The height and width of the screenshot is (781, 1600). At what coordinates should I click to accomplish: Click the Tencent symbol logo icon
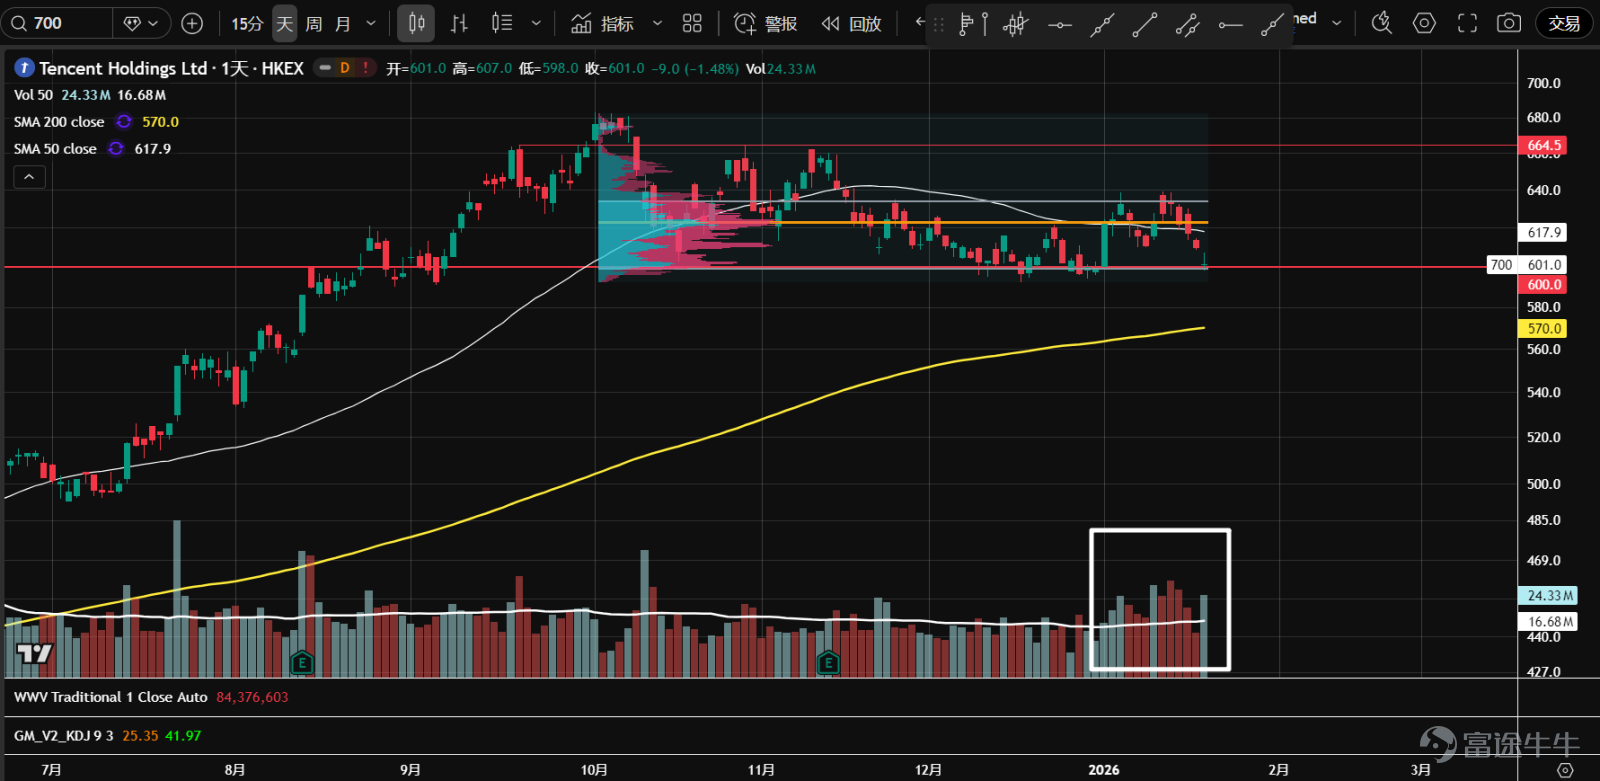pyautogui.click(x=24, y=68)
